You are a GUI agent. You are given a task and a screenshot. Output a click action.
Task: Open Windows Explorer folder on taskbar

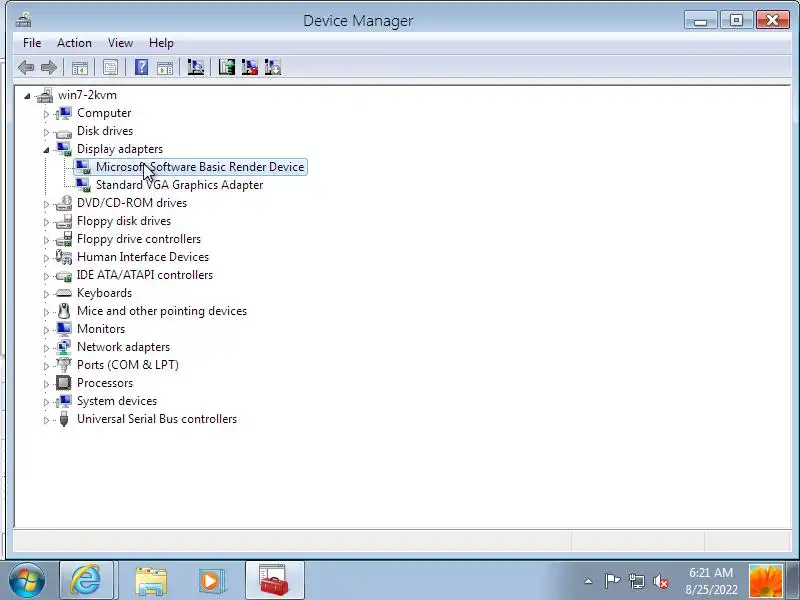[x=151, y=581]
